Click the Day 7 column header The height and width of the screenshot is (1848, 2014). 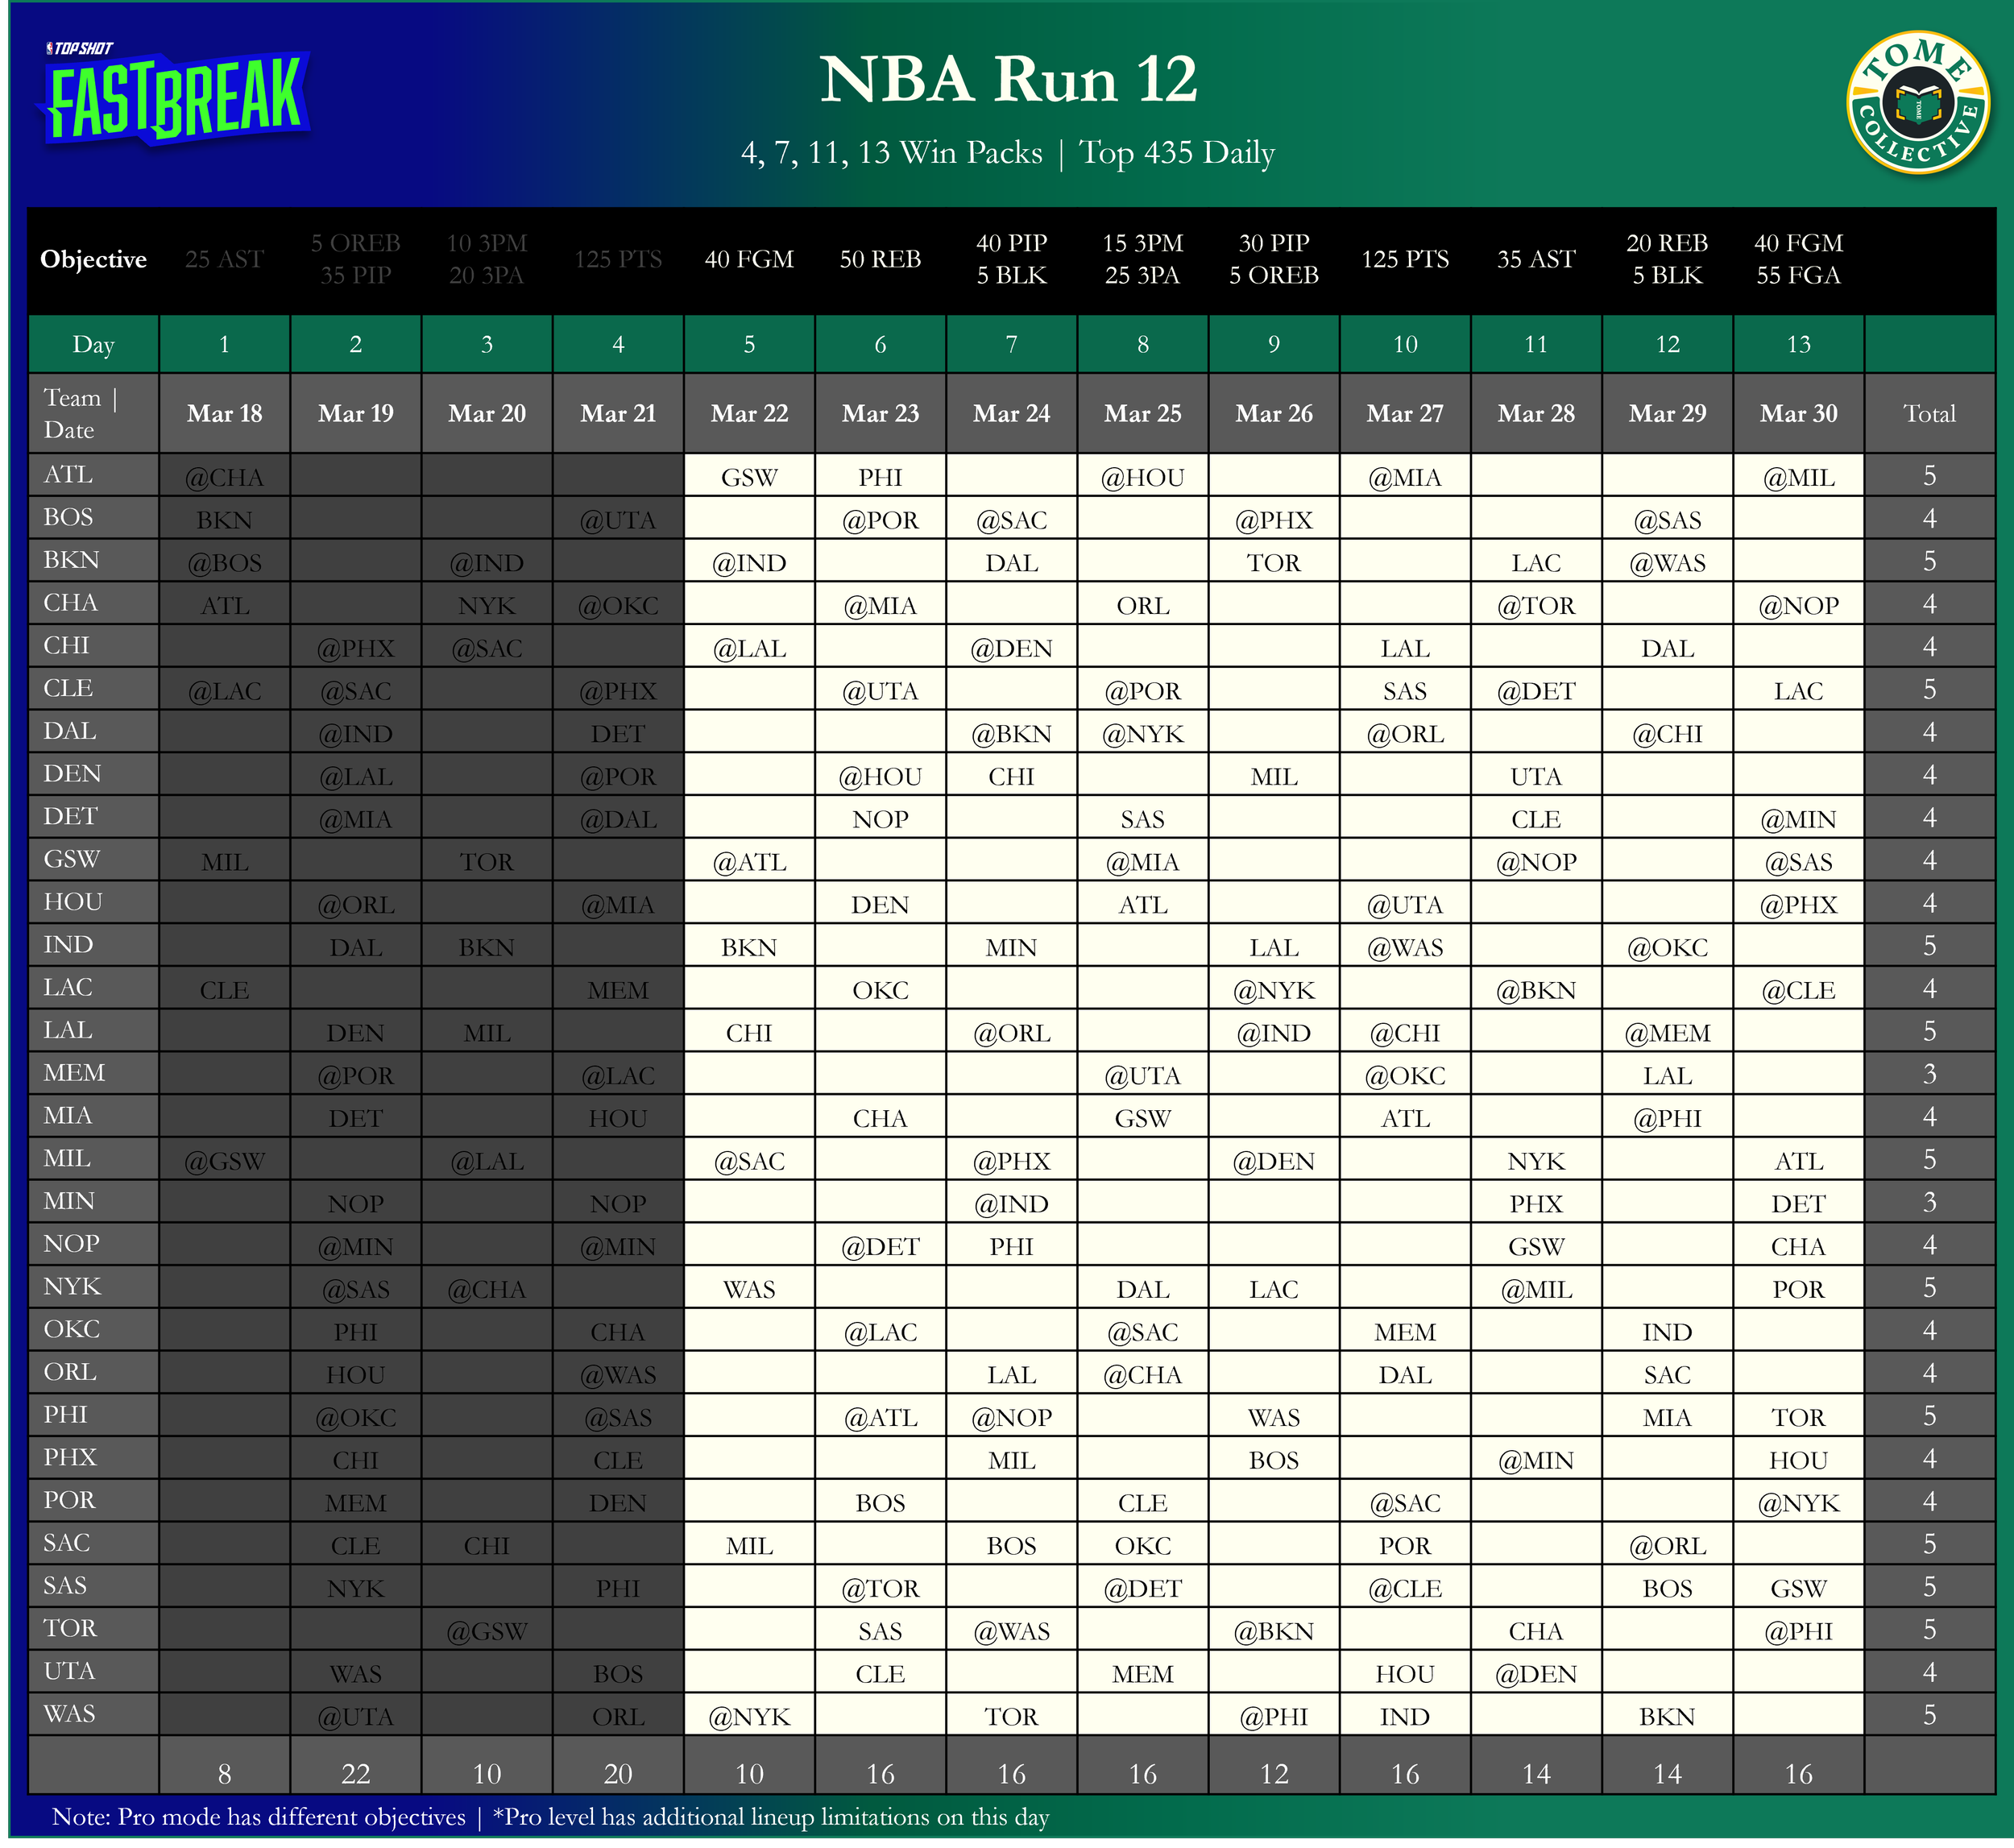tap(1011, 344)
